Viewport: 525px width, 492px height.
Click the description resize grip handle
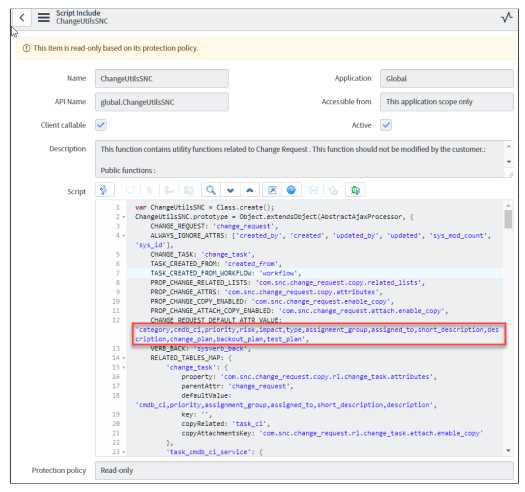click(510, 173)
